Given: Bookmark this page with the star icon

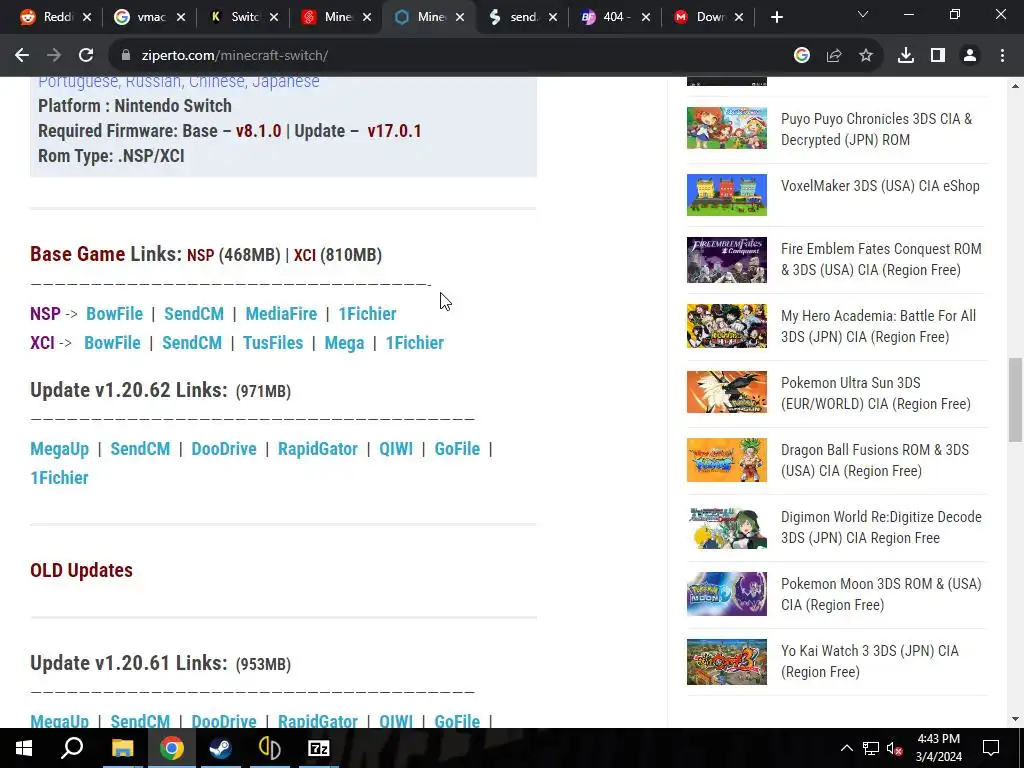Looking at the screenshot, I should tap(866, 56).
